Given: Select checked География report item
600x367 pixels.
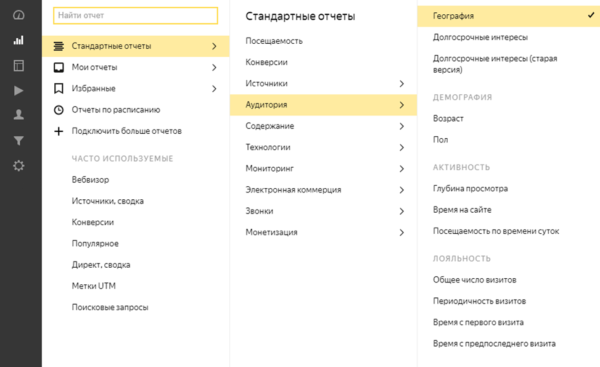Looking at the screenshot, I should (x=509, y=16).
